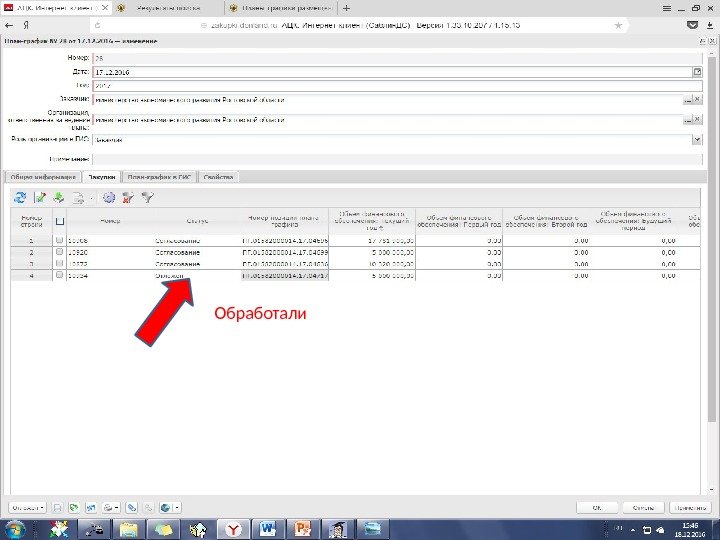720x540 pixels.
Task: Open the printer dropdown arrow at bottom
Action: [117, 507]
